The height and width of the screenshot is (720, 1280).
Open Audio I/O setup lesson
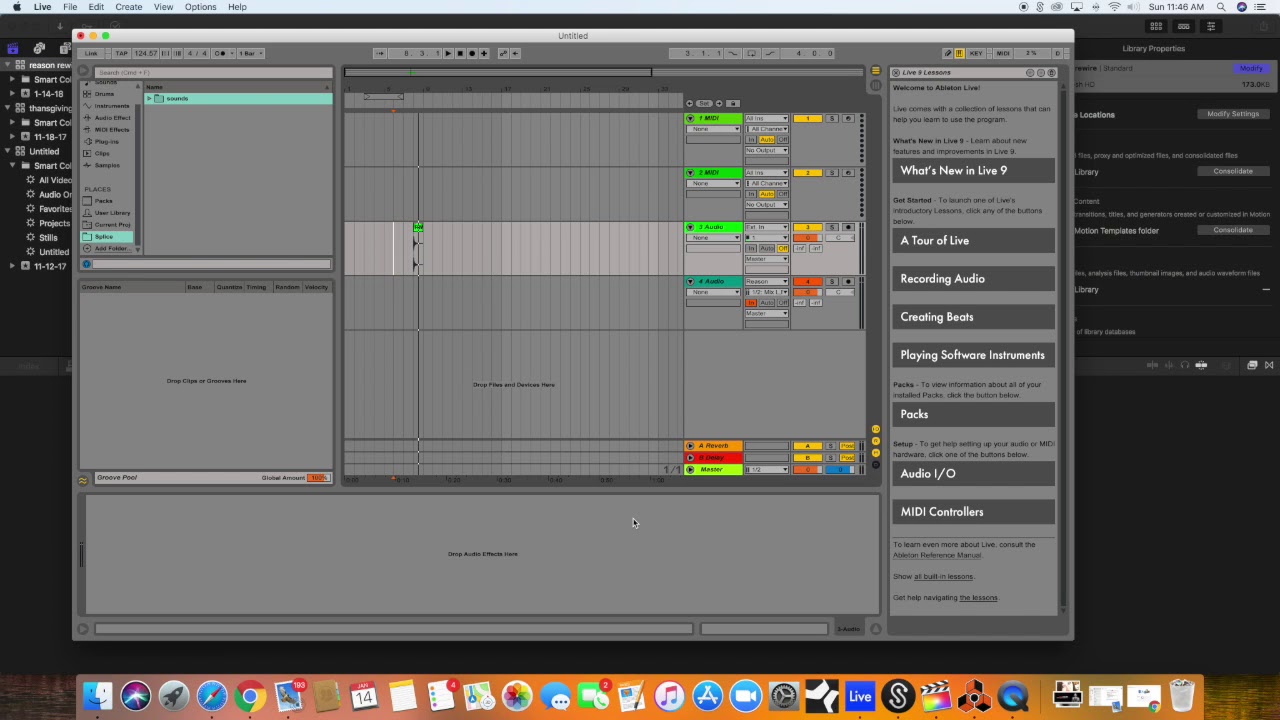(973, 474)
